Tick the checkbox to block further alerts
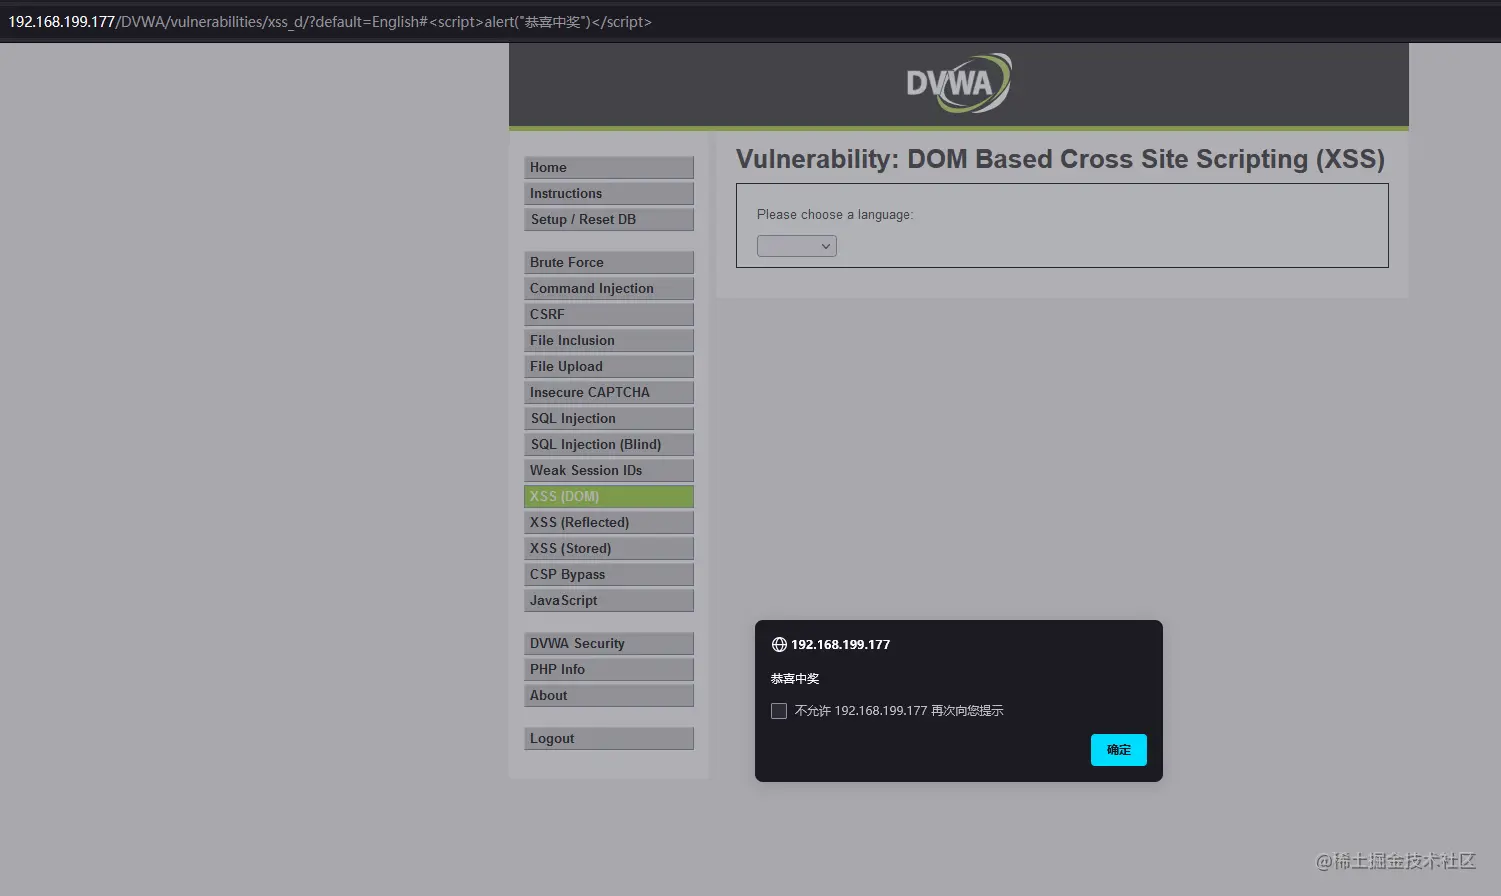This screenshot has height=896, width=1501. 779,711
